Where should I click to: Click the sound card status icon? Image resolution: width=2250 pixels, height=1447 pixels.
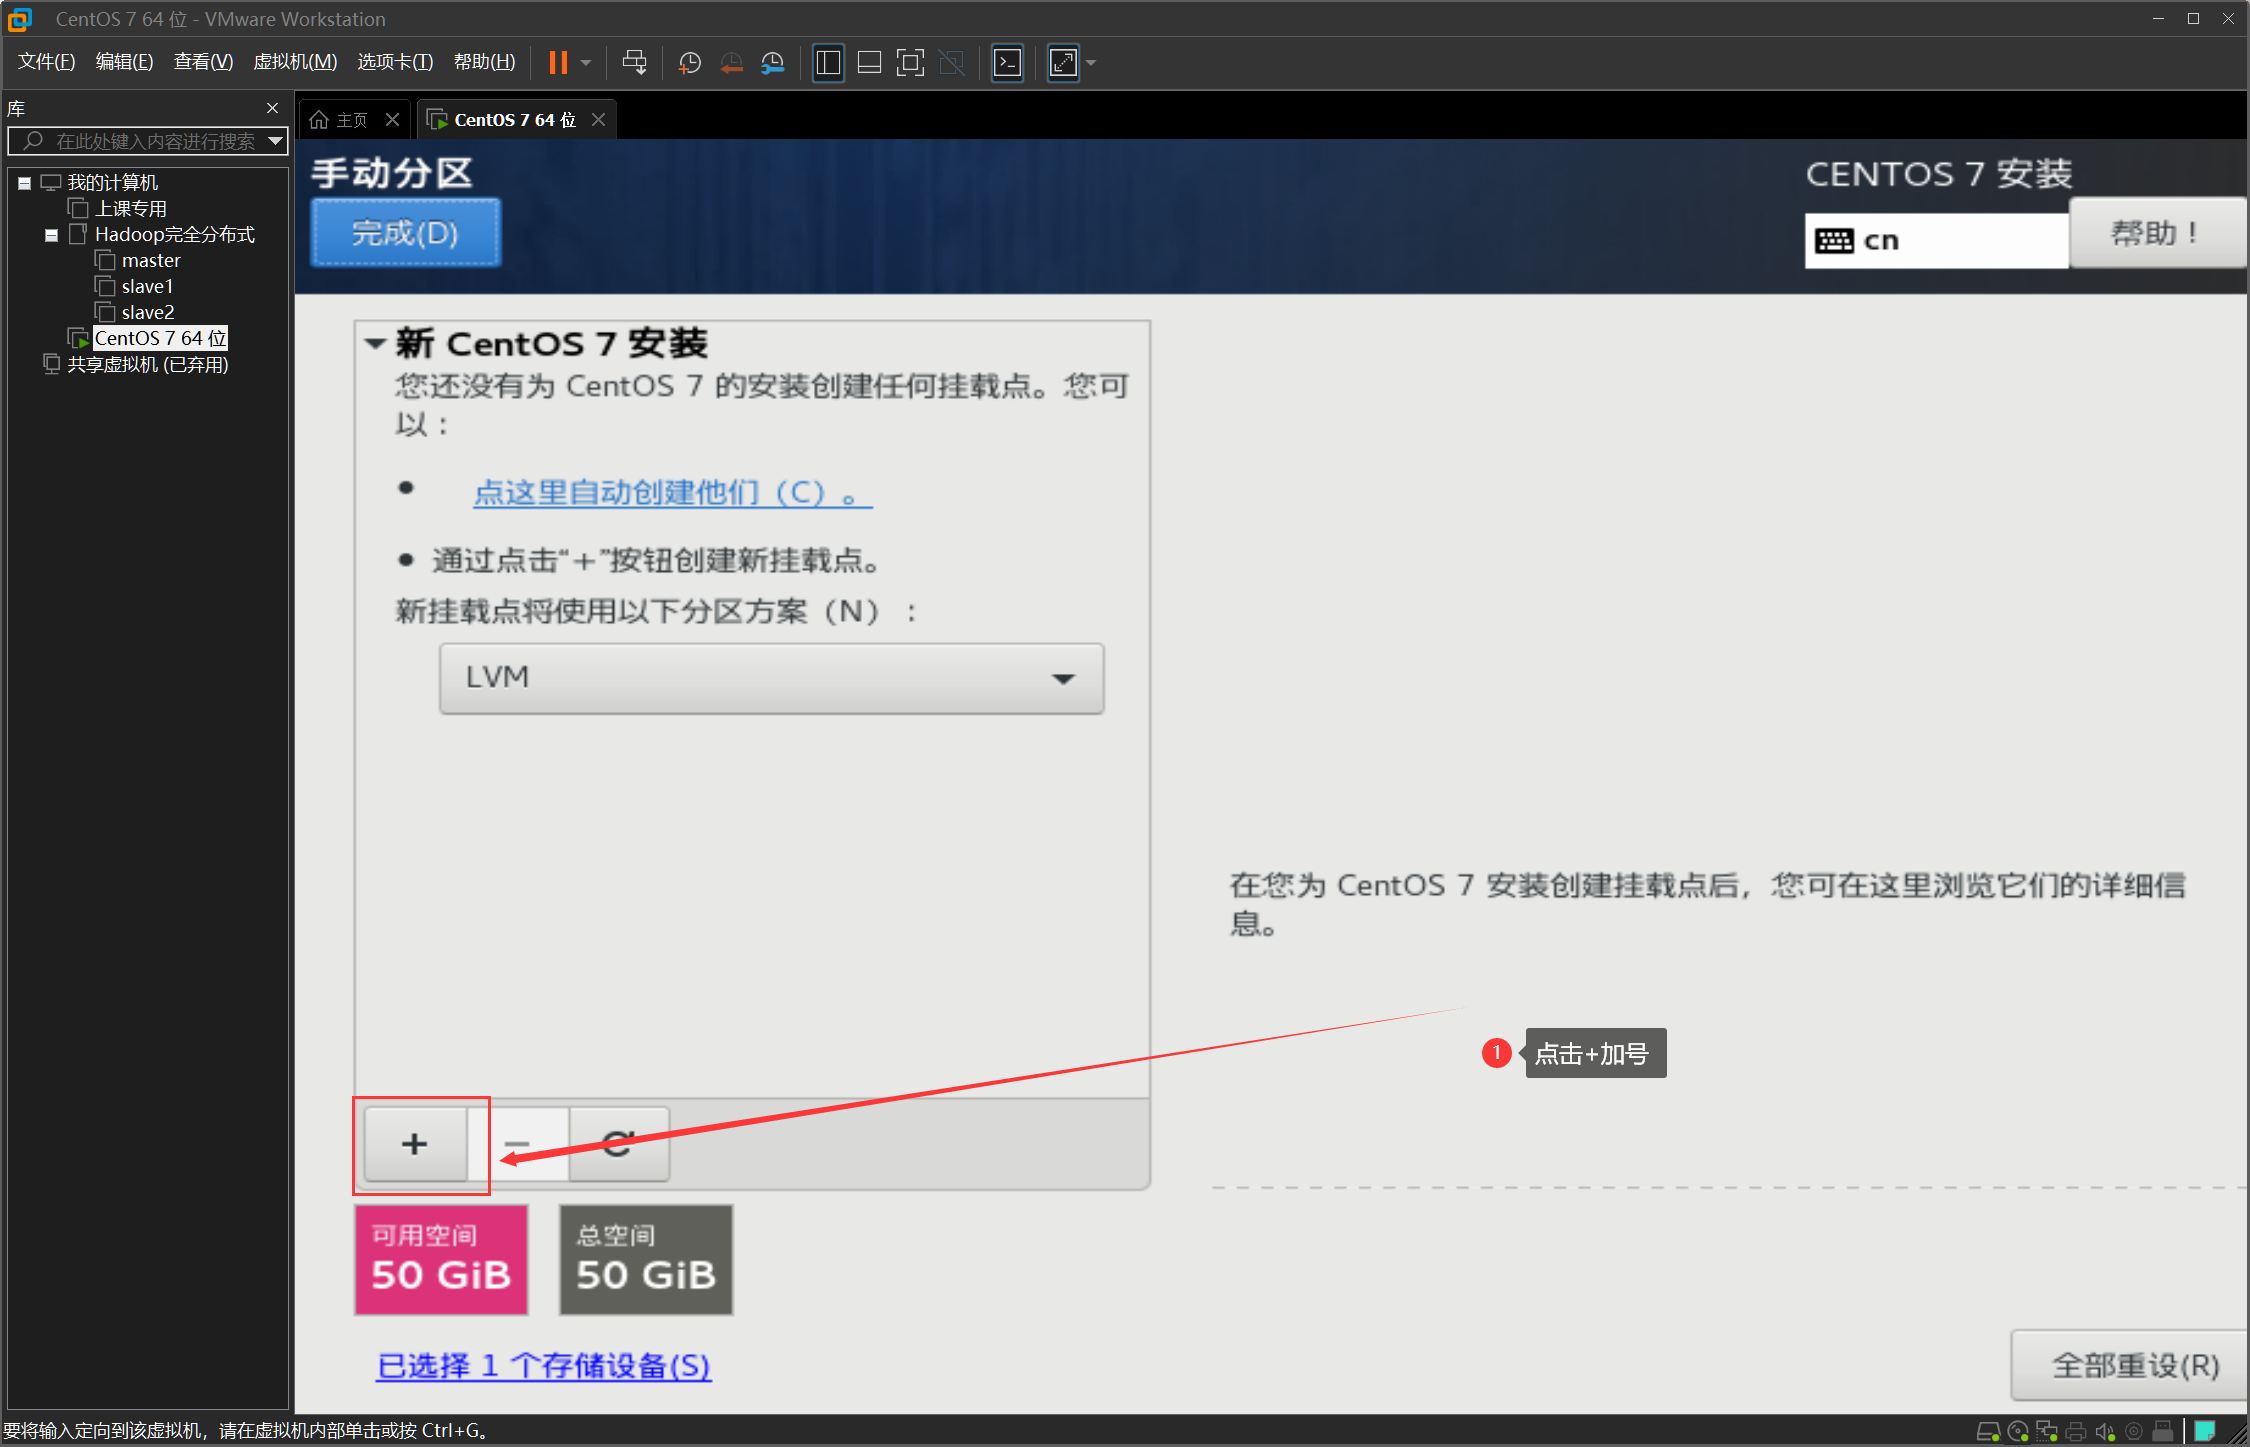coord(2105,1431)
